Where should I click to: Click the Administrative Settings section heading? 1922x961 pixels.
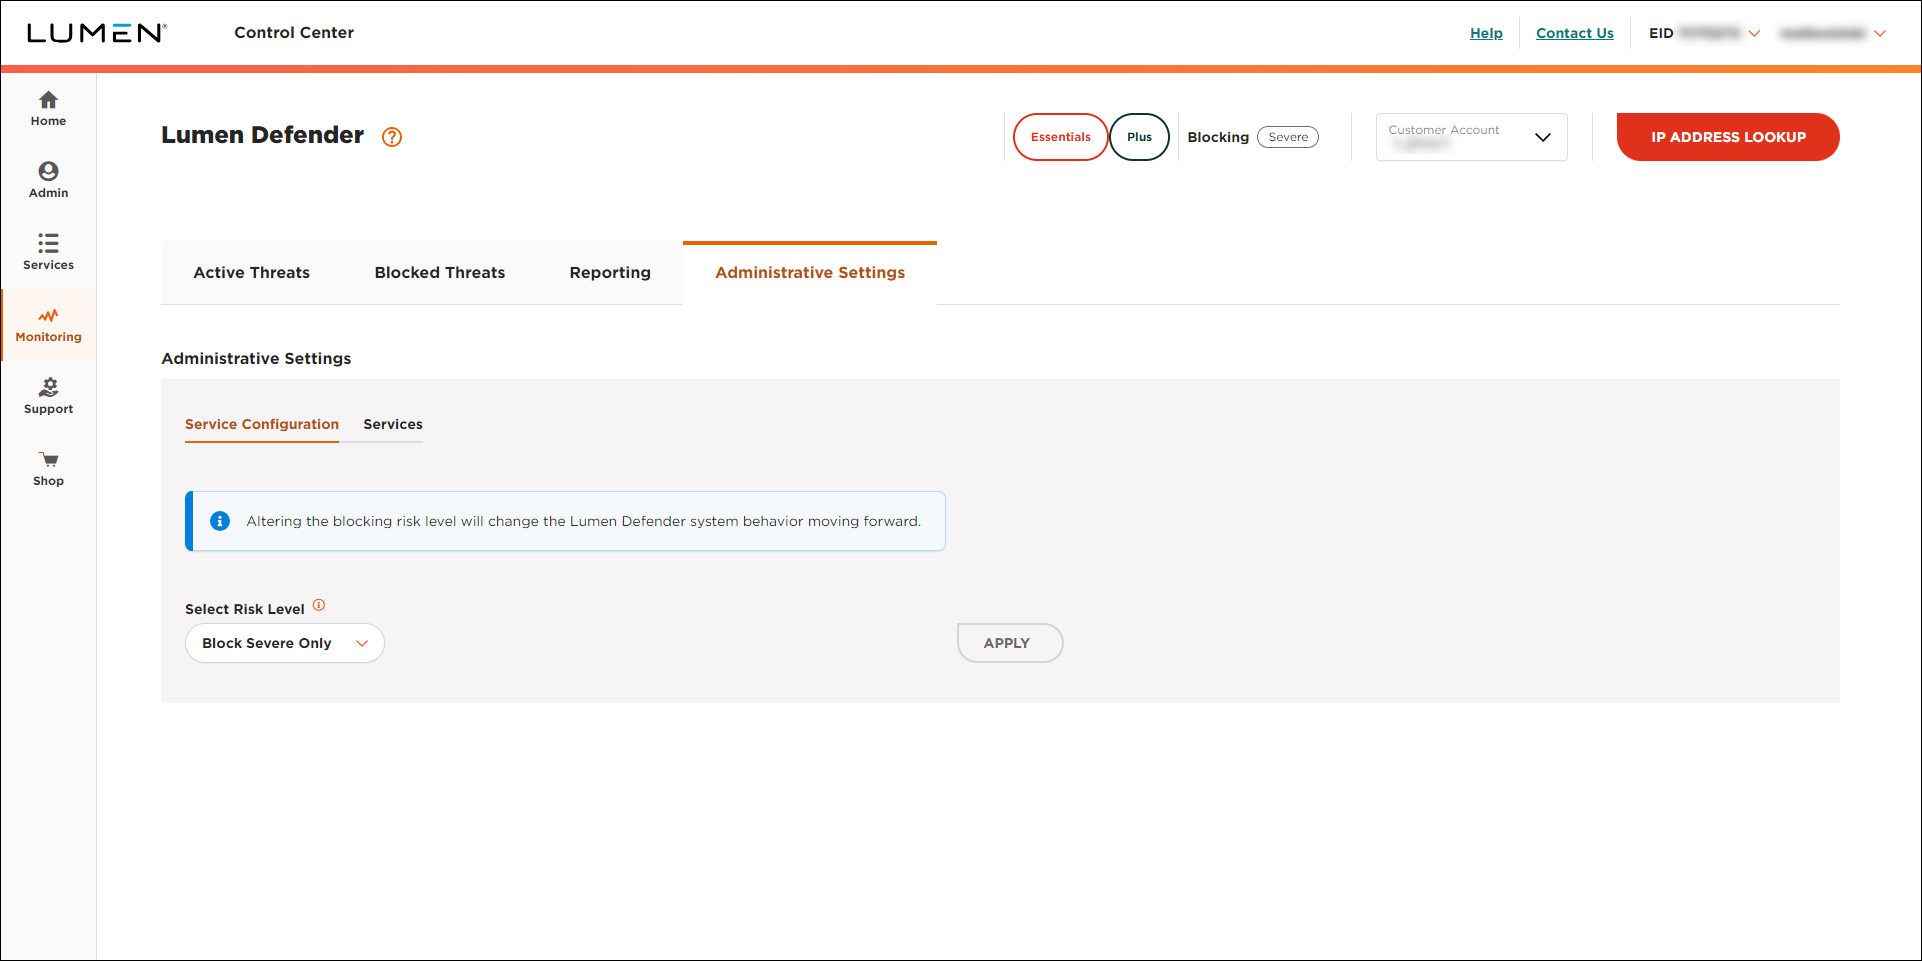pos(256,358)
